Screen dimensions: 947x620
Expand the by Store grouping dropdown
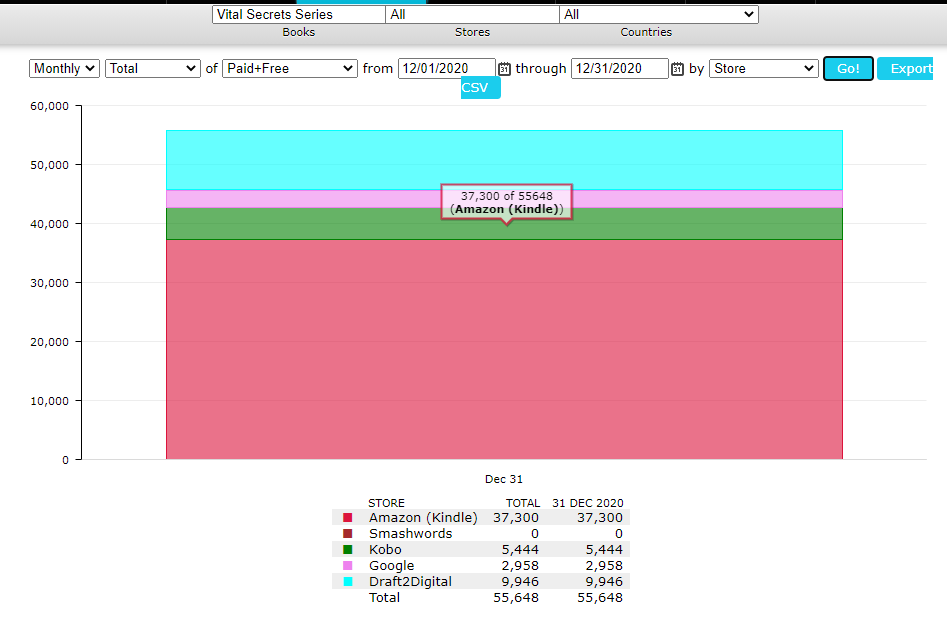point(763,69)
